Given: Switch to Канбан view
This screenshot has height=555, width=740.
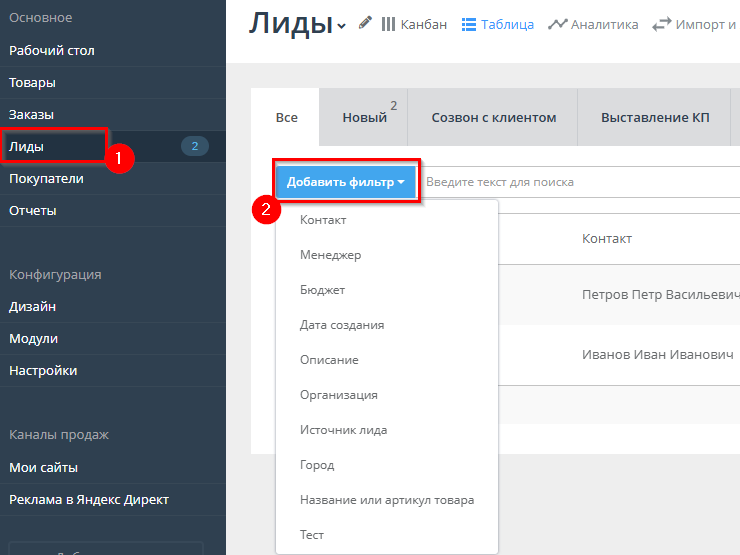Looking at the screenshot, I should click(x=414, y=24).
